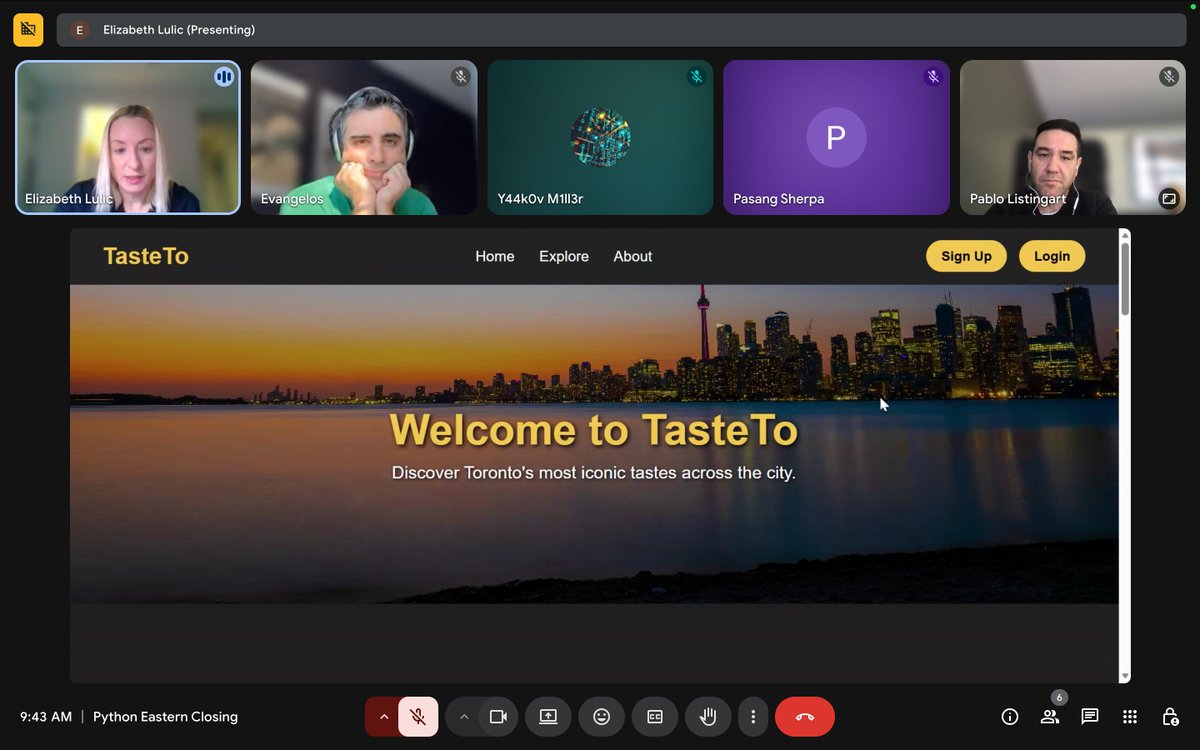Expand video settings chevron beside camera
Screen dimensions: 1200x750
[x=463, y=716]
